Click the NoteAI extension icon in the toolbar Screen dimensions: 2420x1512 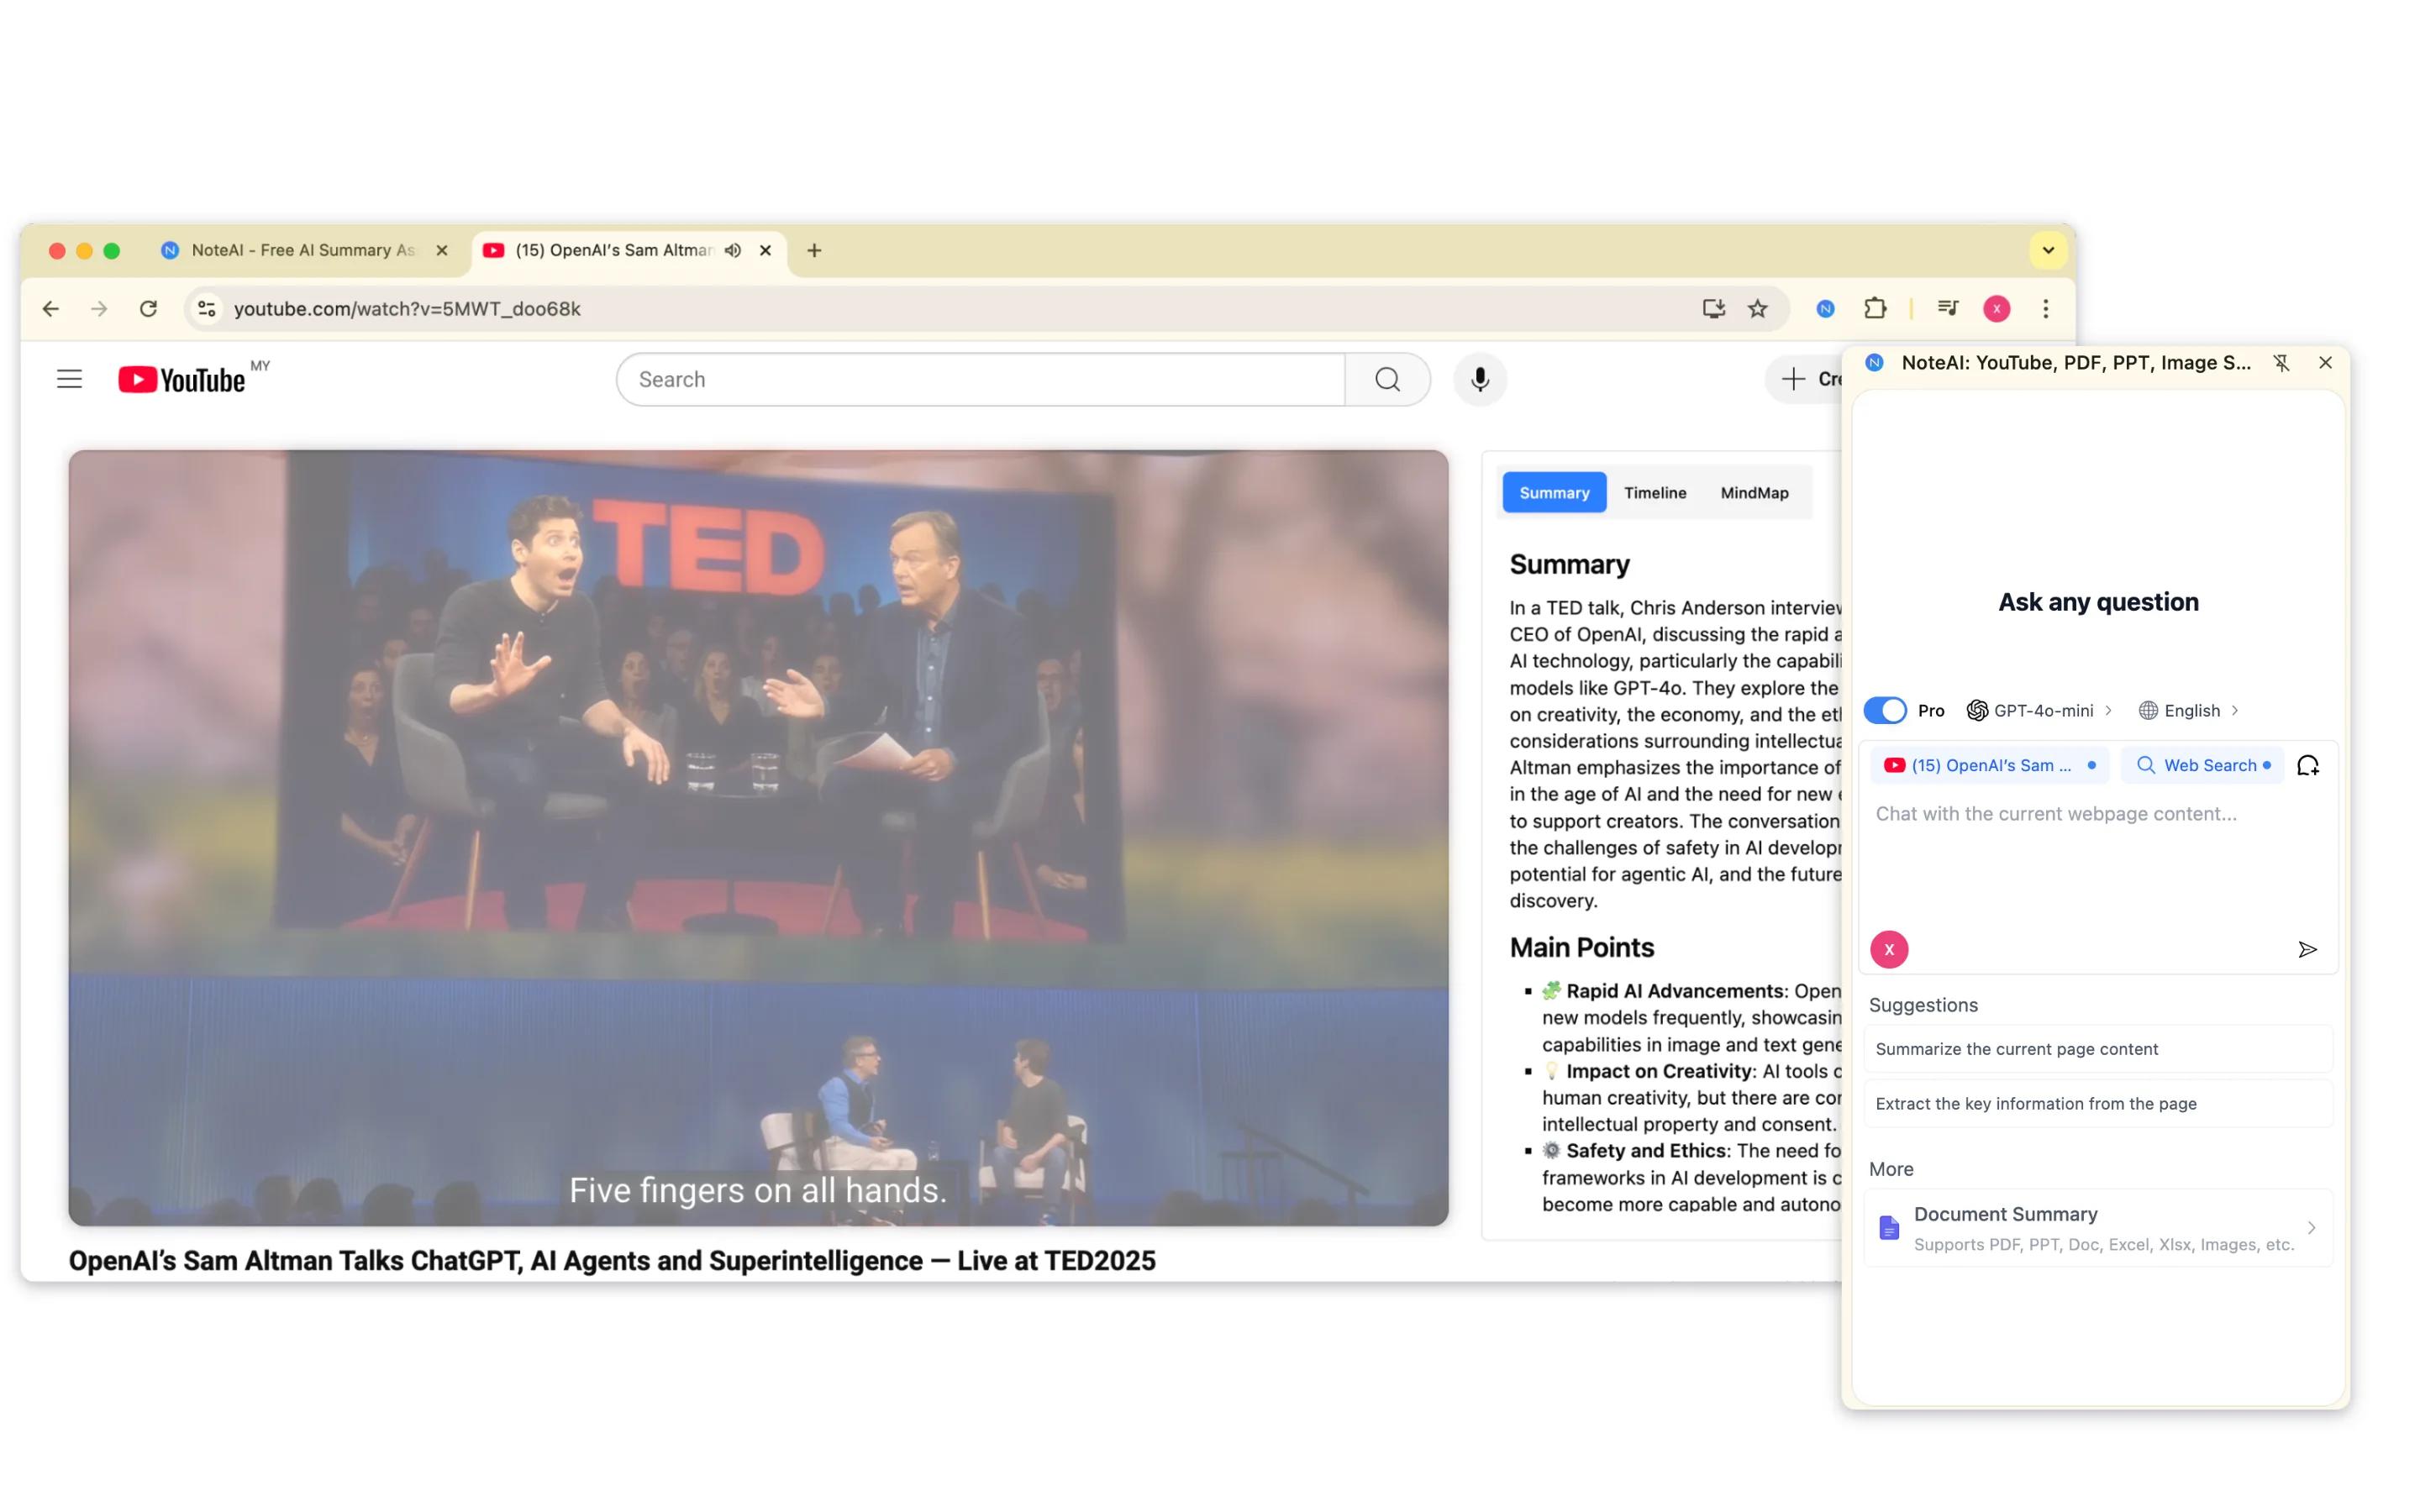coord(1824,308)
